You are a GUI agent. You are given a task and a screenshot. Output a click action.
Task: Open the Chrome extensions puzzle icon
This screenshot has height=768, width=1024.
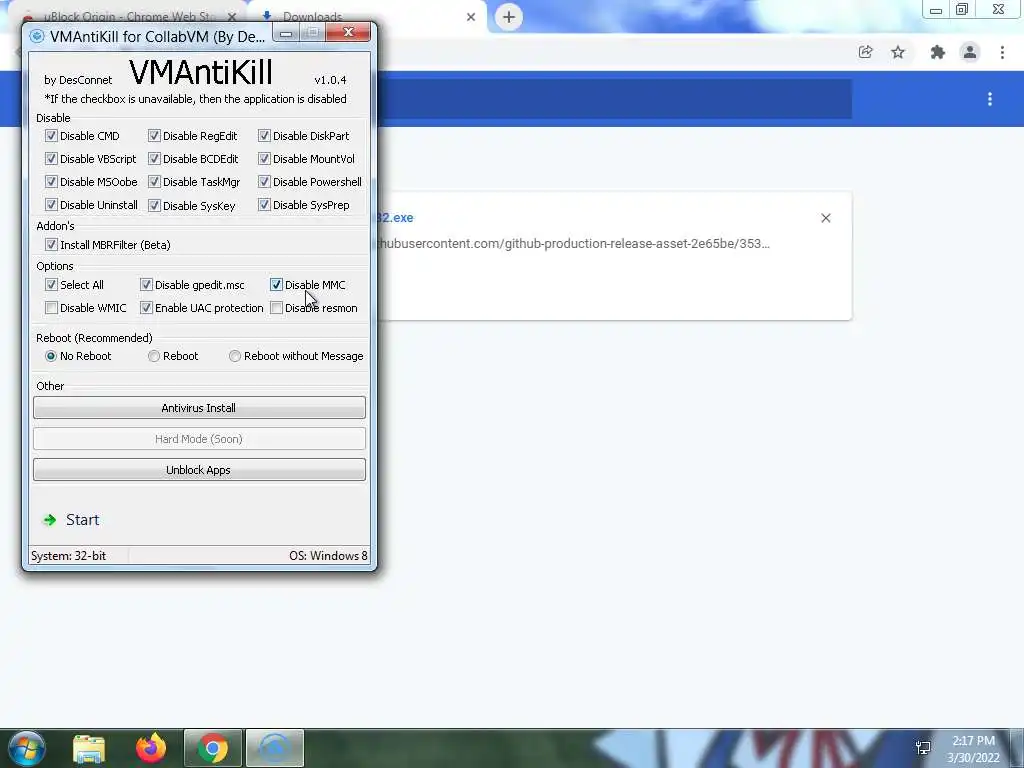(938, 52)
